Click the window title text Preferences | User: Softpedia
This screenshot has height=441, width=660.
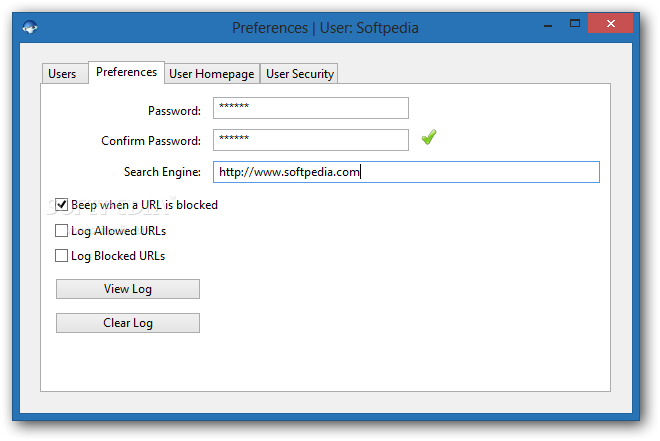pos(325,28)
